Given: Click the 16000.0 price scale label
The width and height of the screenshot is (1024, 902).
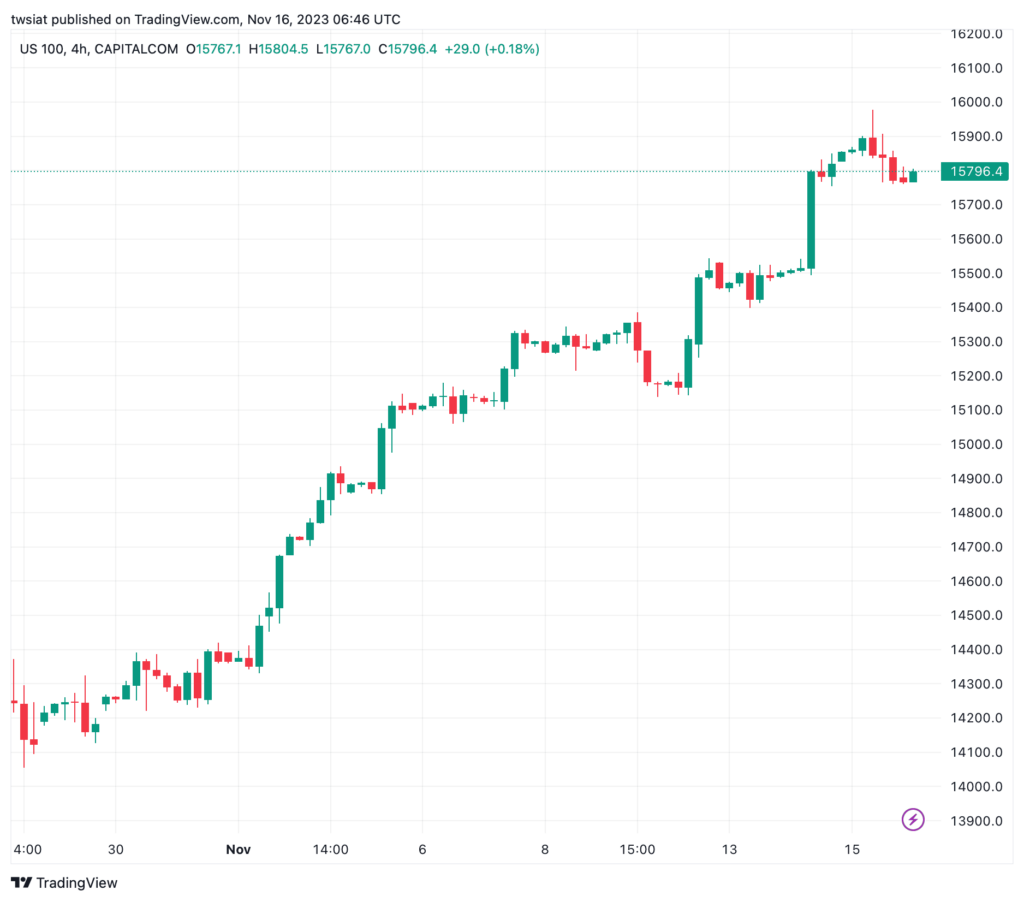Looking at the screenshot, I should [x=976, y=102].
